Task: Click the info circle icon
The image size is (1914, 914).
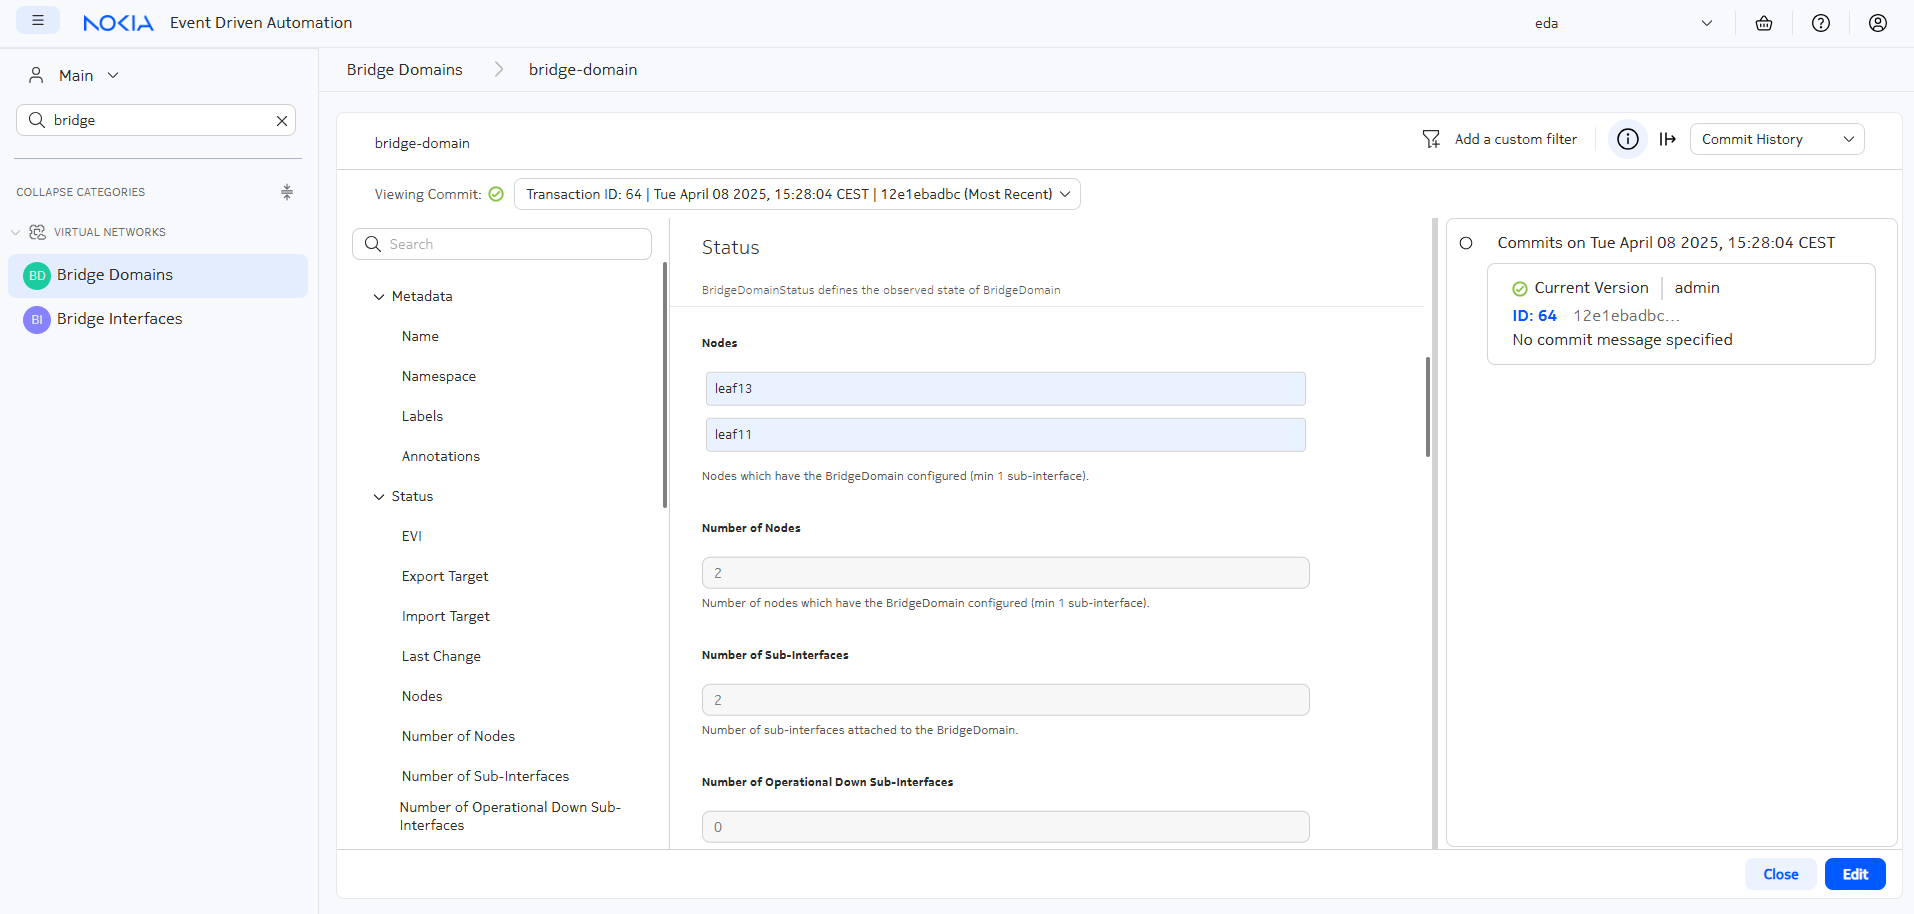Action: click(x=1628, y=139)
